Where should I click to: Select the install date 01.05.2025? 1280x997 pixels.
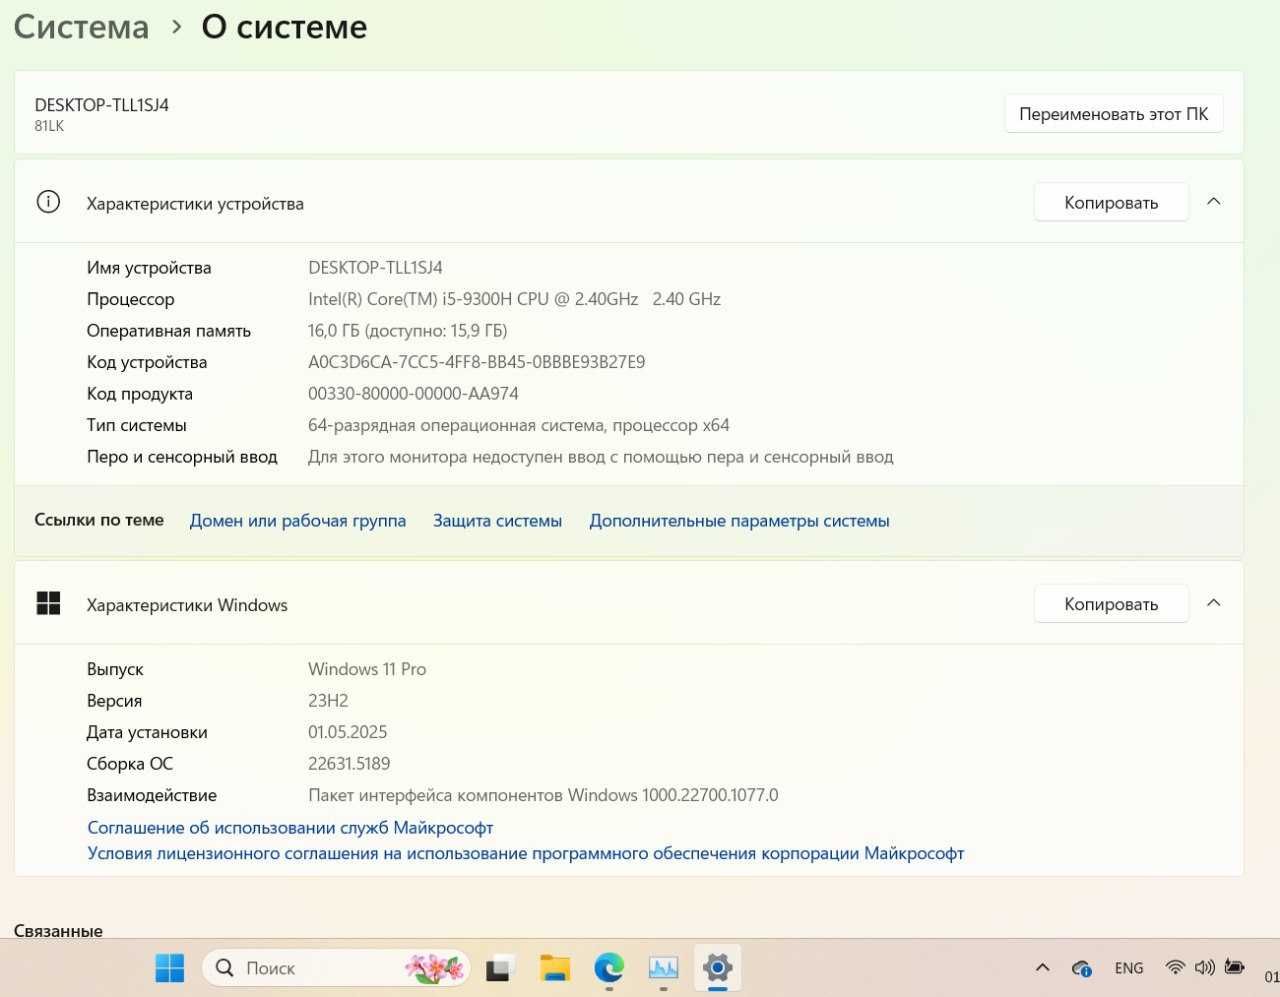(347, 732)
